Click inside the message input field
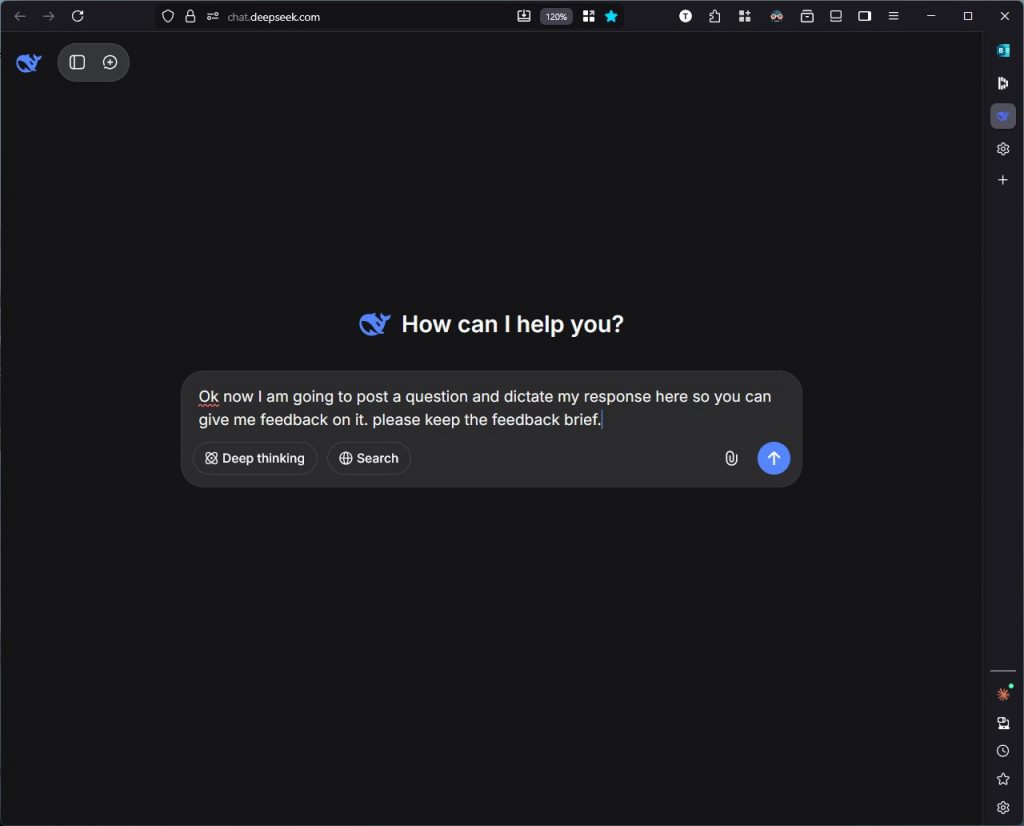Screen dimensions: 1024x826 (x=490, y=407)
